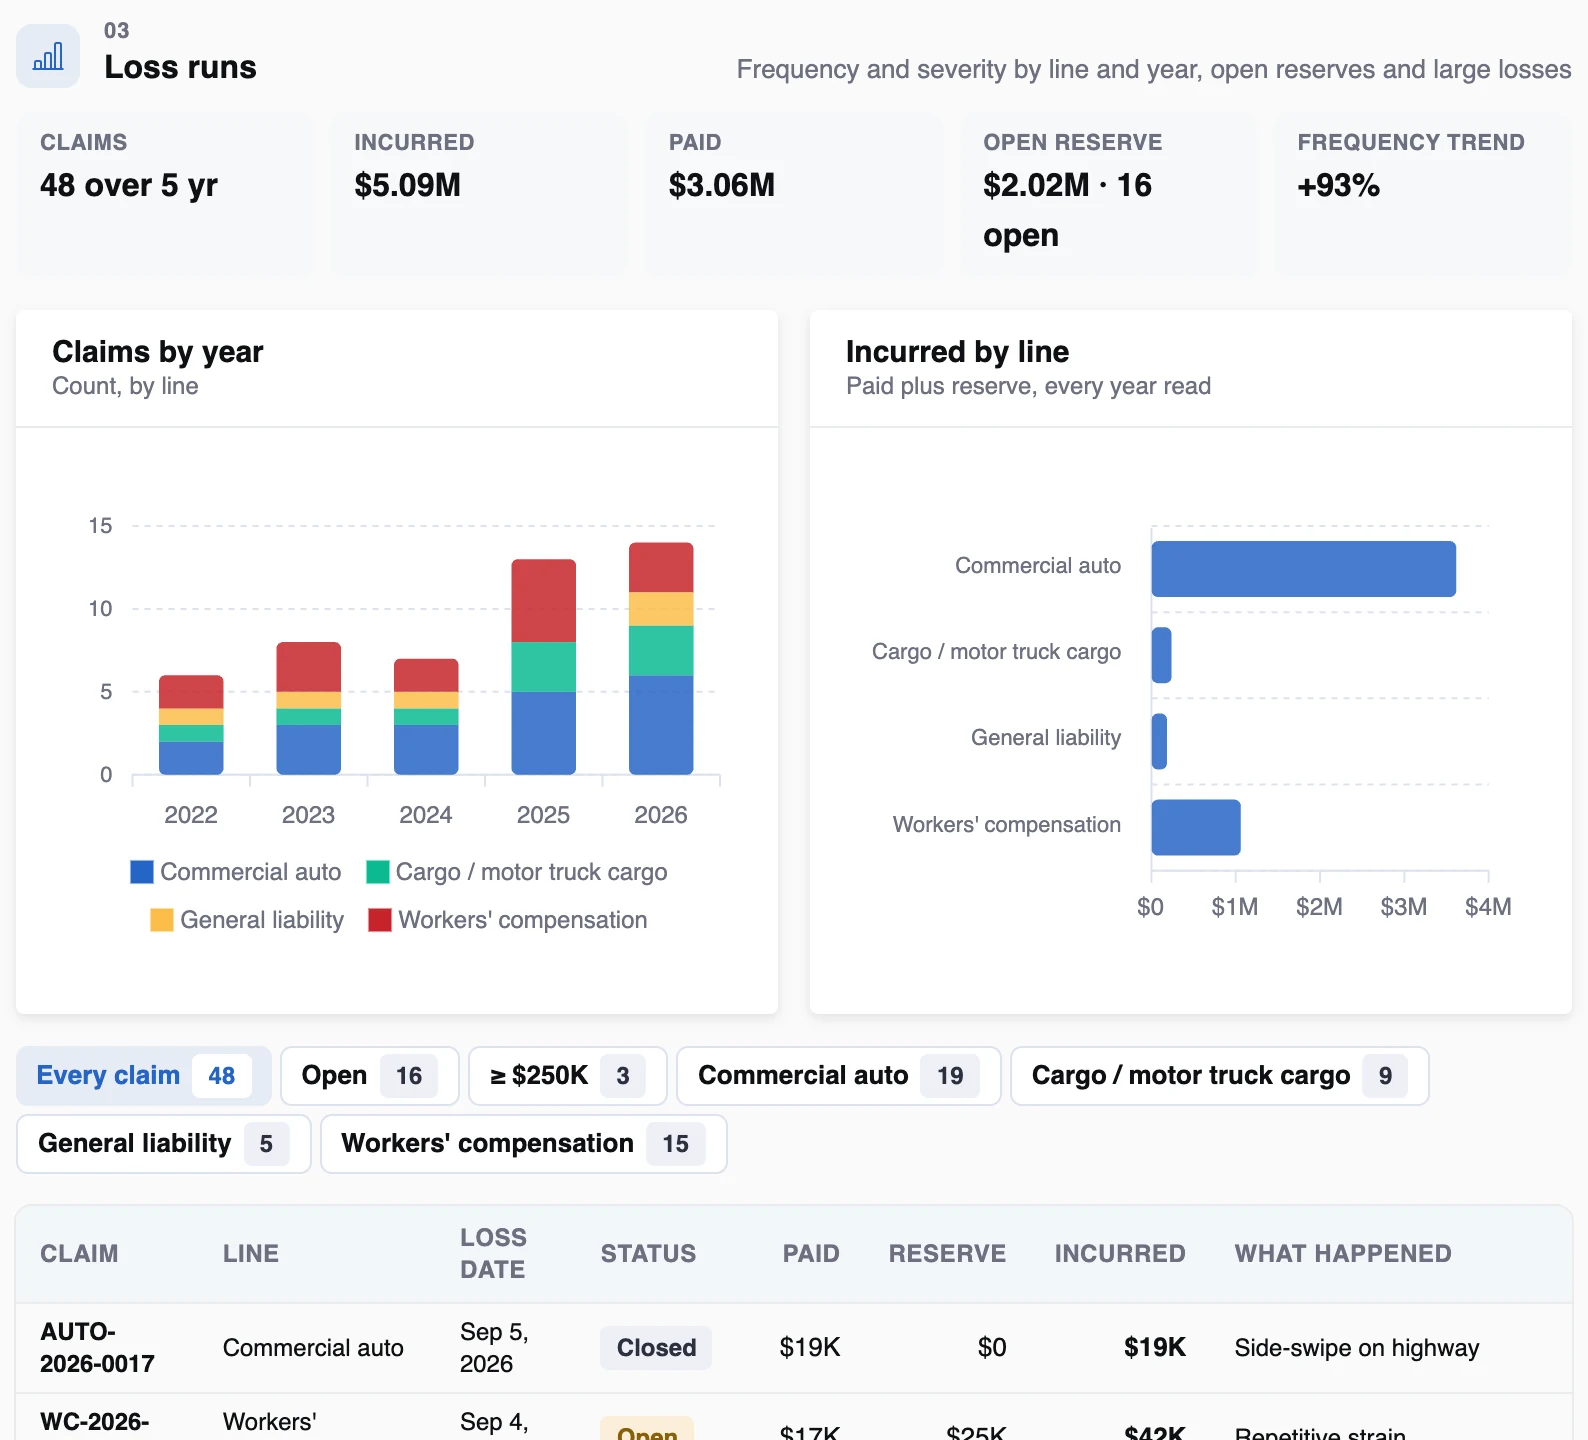Toggle Commercial auto series in chart legend
Viewport: 1588px width, 1440px height.
pos(236,872)
